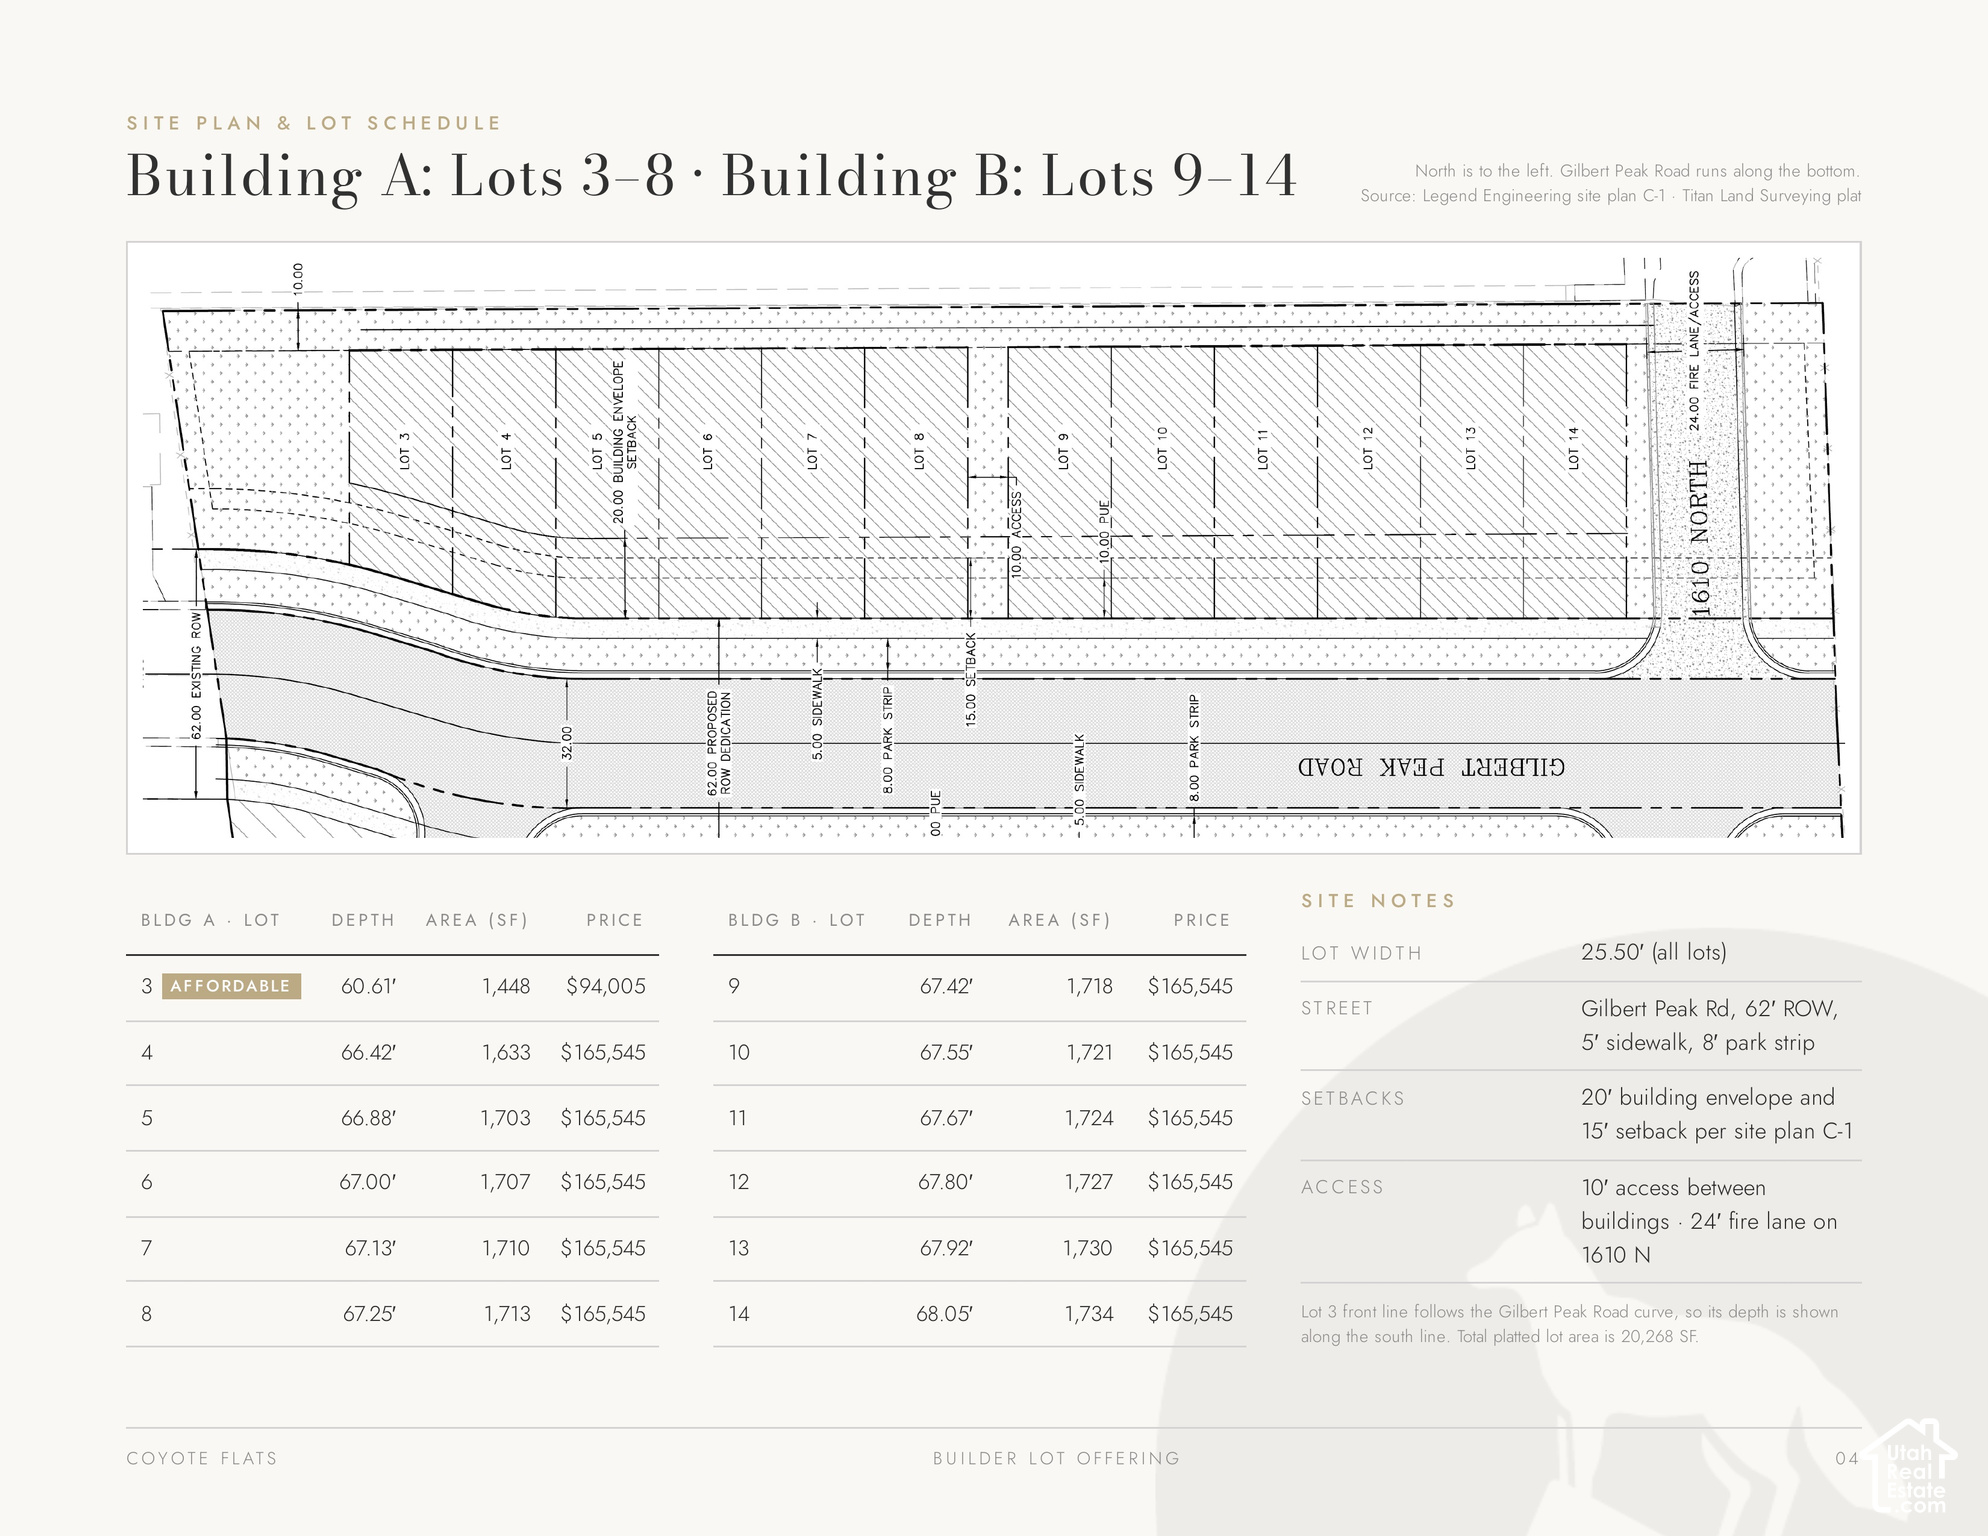
Task: Click LOT 9 on the site plan
Action: (x=1063, y=450)
